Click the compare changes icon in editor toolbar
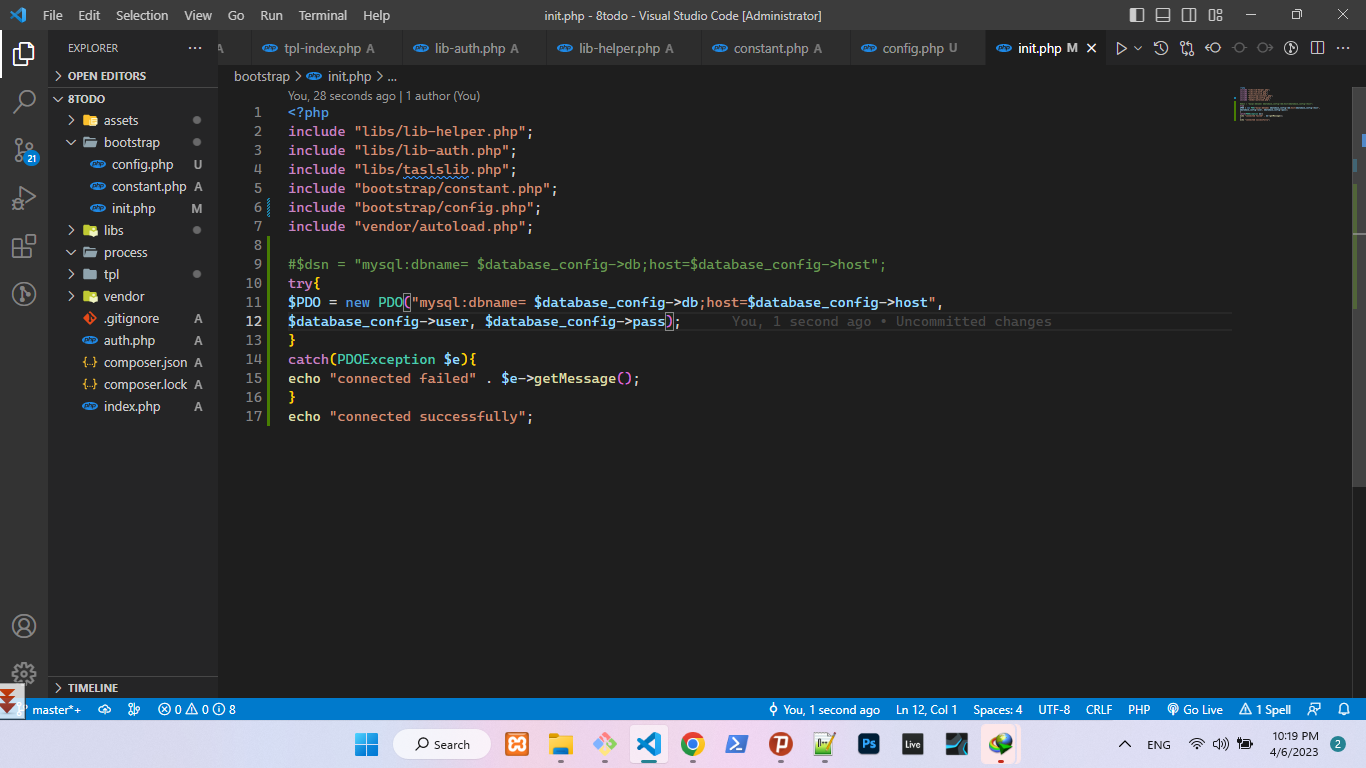 pos(1187,48)
